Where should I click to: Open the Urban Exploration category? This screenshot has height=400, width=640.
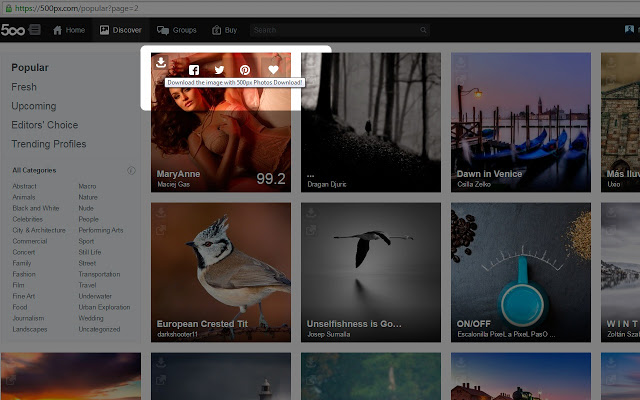pyautogui.click(x=104, y=307)
